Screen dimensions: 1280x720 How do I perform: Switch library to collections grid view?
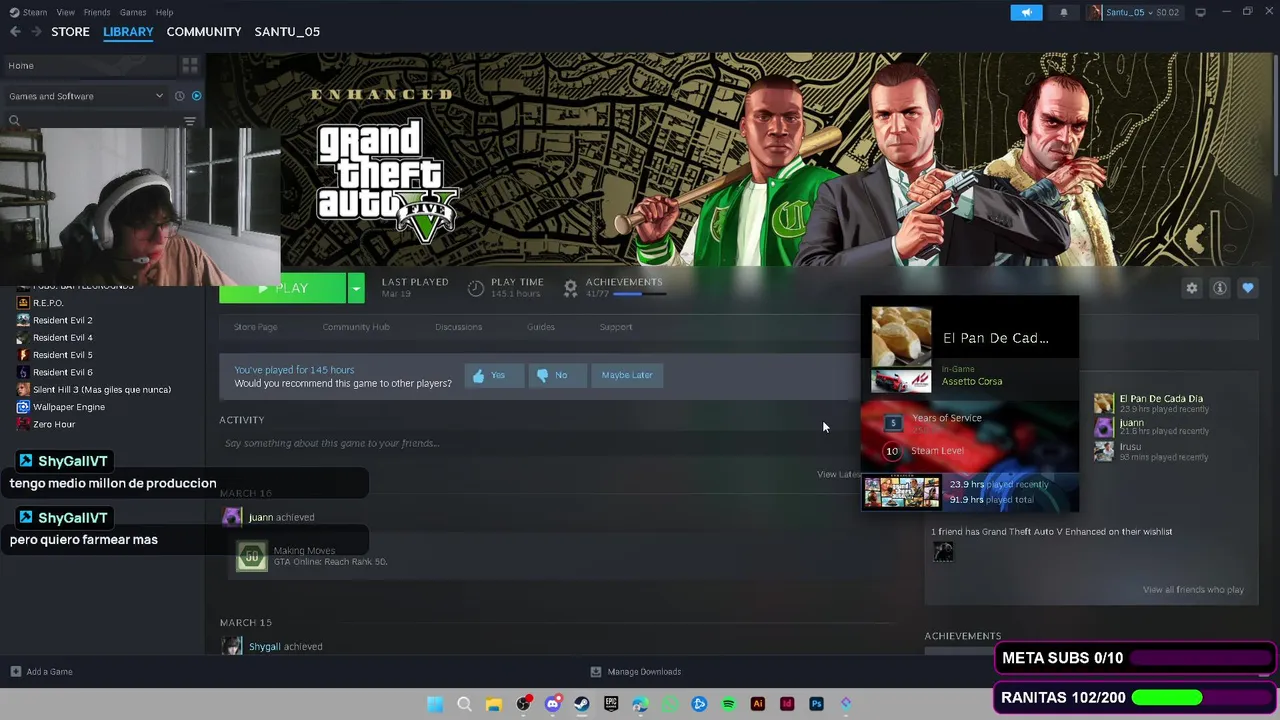pyautogui.click(x=190, y=65)
